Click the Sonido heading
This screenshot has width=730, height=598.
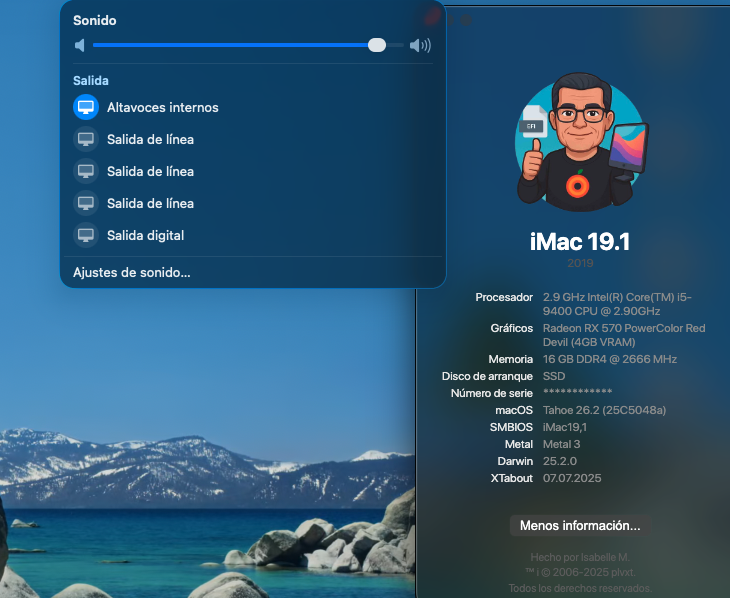click(x=95, y=20)
